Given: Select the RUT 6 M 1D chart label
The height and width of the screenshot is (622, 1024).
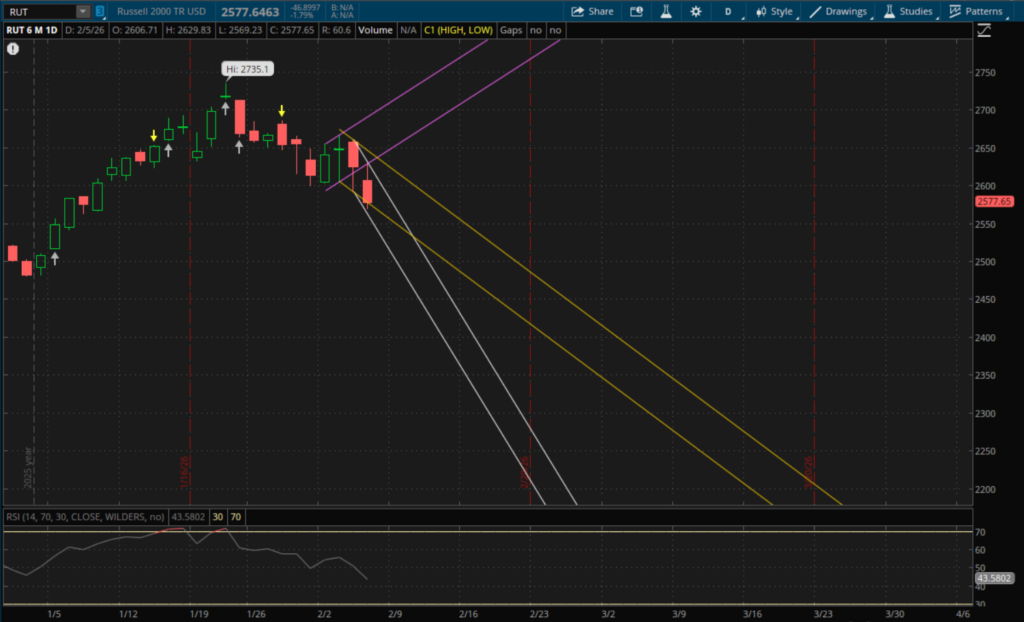Looking at the screenshot, I should pyautogui.click(x=32, y=31).
